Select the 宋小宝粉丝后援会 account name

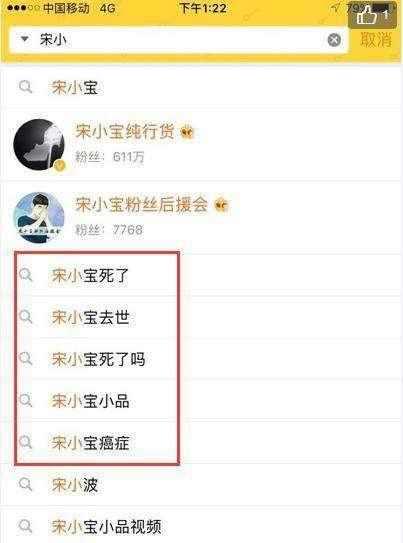pos(142,204)
